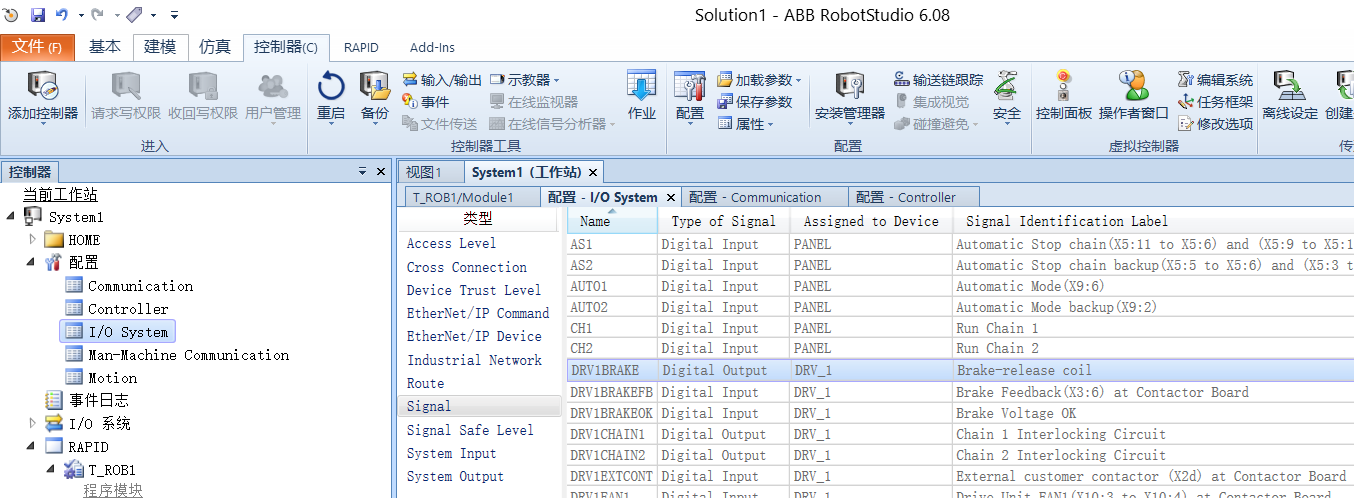Click Save Parameters (保存参数)

point(755,102)
